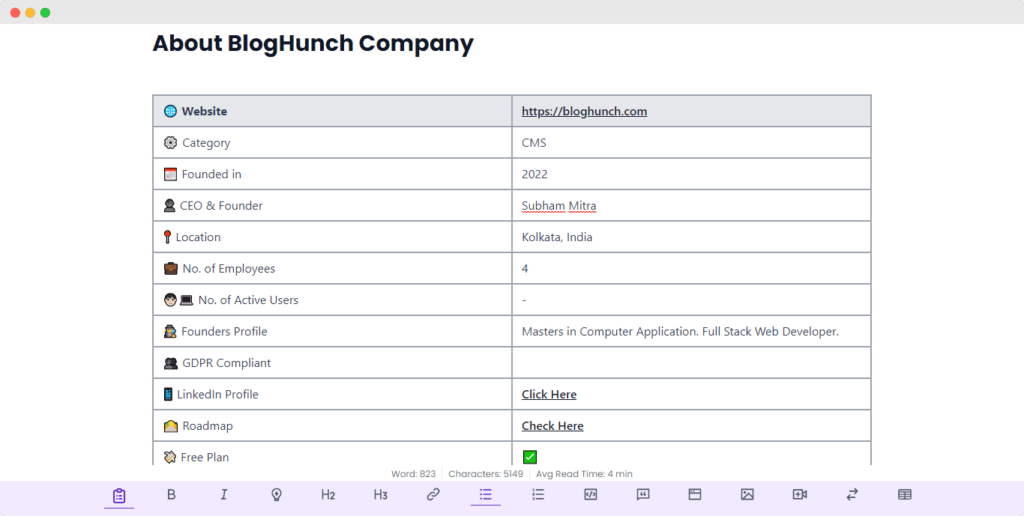Apply Heading 2 style
Viewport: 1024px width, 516px height.
328,494
